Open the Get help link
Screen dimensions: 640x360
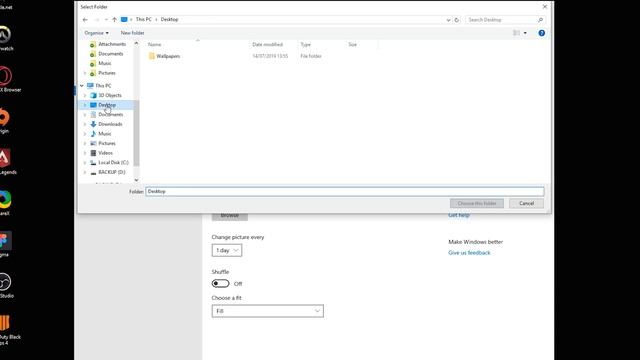pos(459,216)
